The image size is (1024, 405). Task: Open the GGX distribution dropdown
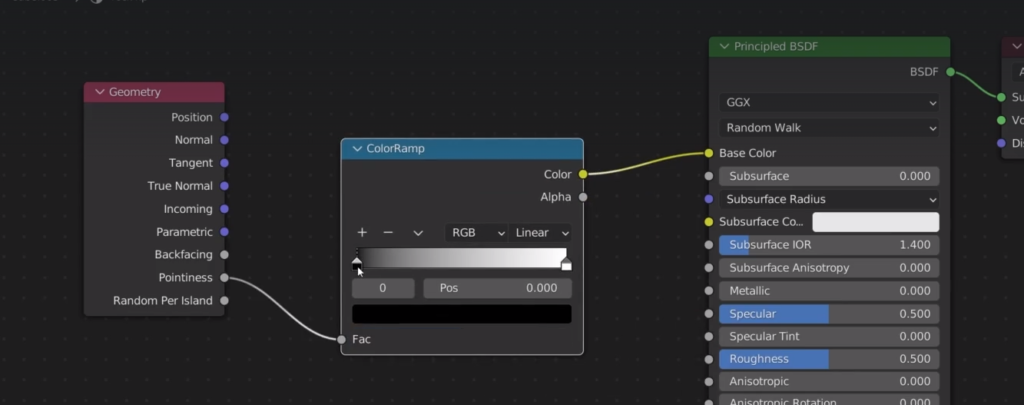[x=829, y=103]
